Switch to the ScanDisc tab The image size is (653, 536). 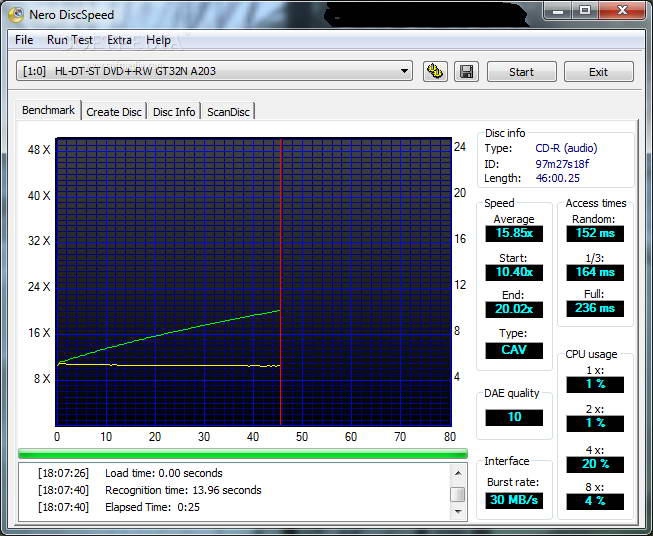click(x=228, y=112)
